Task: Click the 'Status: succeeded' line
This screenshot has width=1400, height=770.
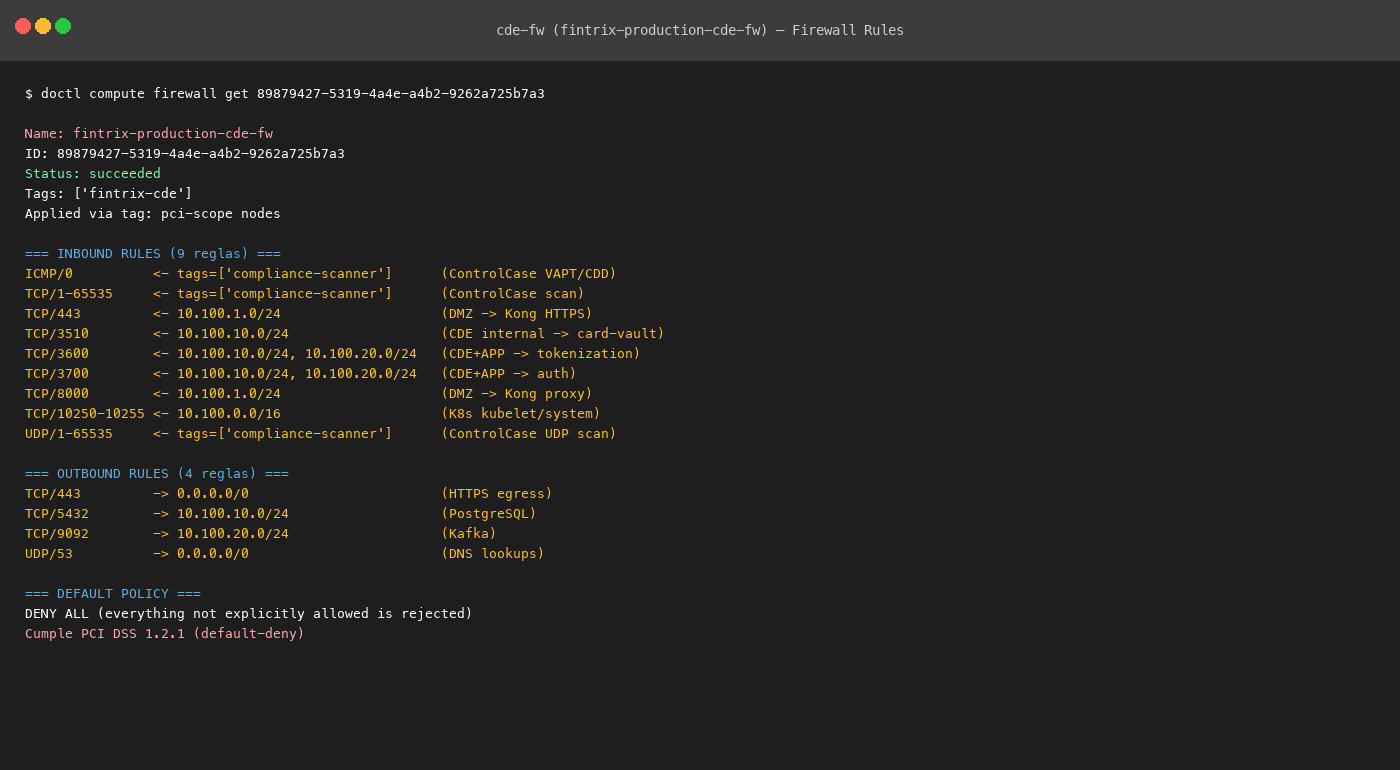Action: point(93,173)
